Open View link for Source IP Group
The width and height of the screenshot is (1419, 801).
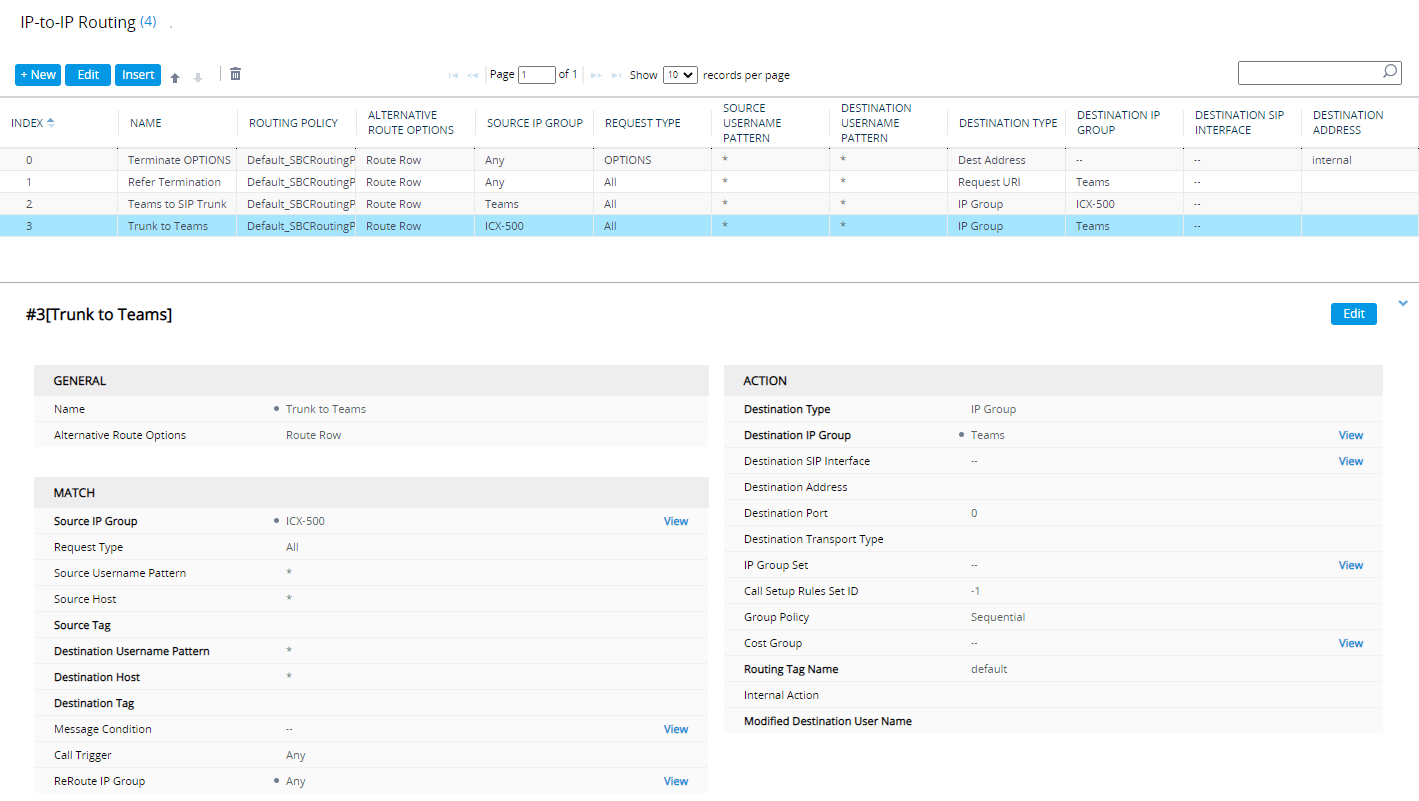(676, 521)
